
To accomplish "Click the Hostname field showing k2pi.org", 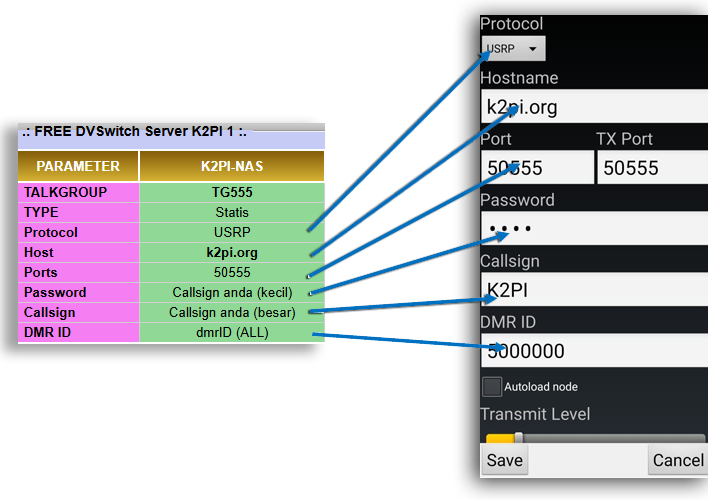I will pyautogui.click(x=594, y=107).
